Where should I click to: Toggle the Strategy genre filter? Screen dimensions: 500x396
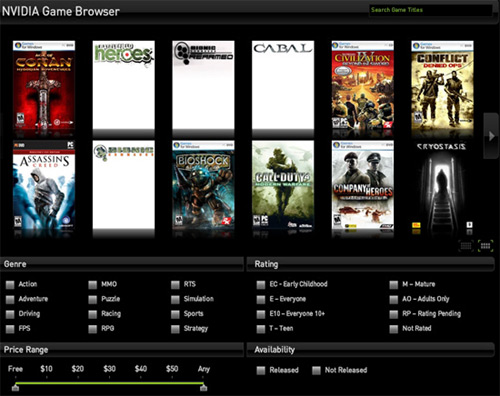(175, 329)
